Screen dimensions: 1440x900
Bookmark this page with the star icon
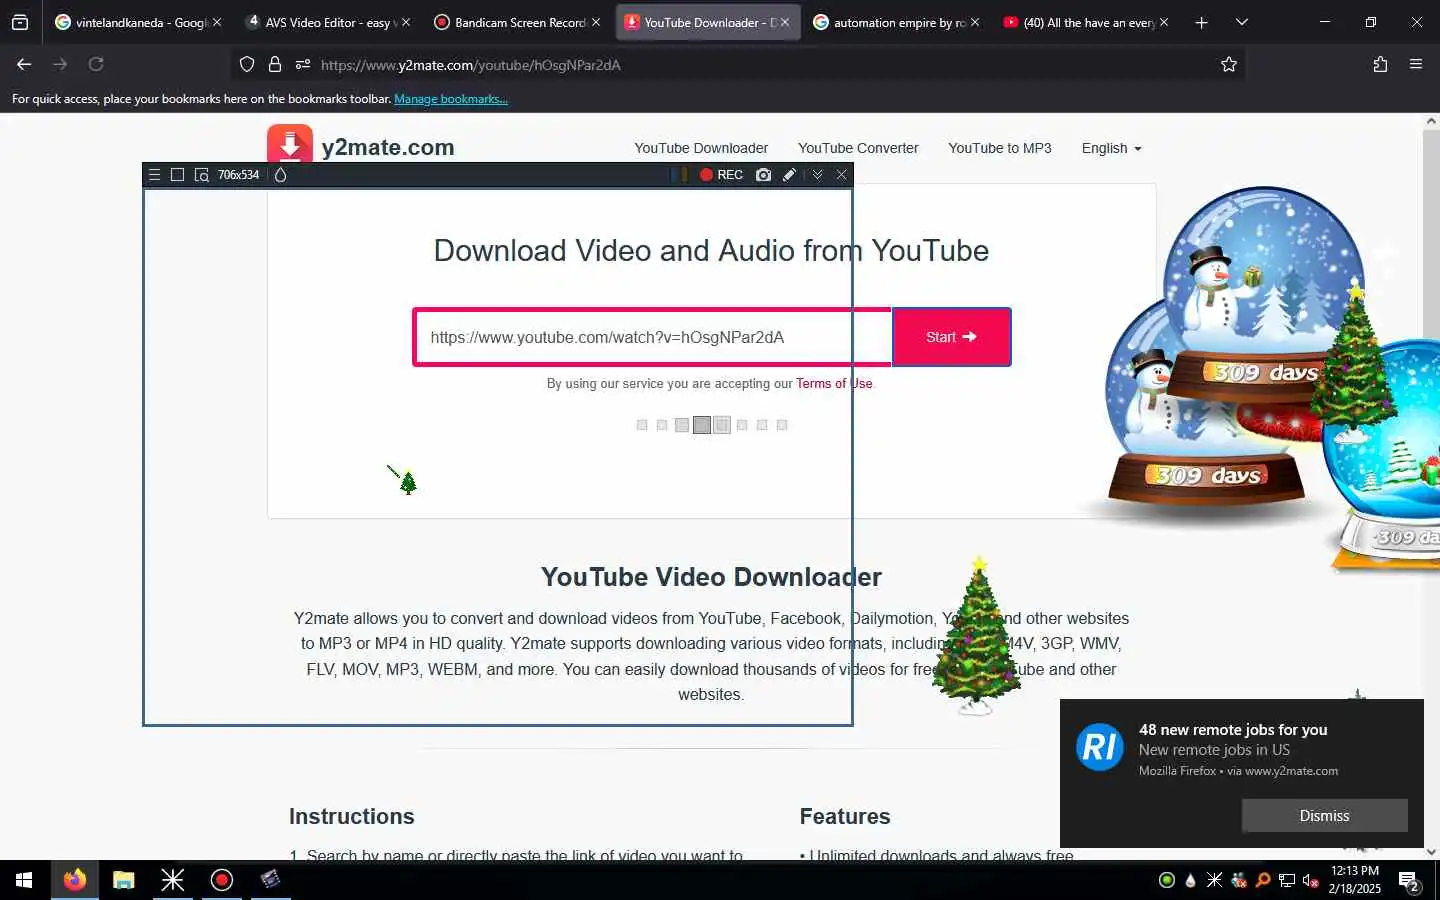[x=1229, y=64]
